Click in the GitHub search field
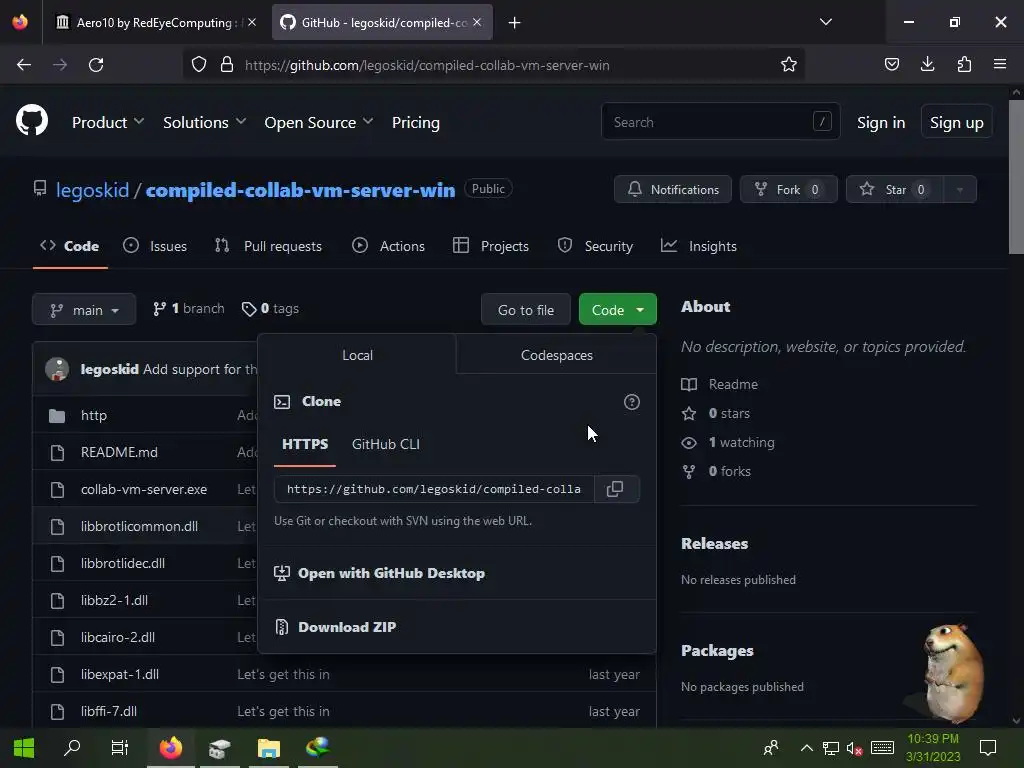1024x768 pixels. [x=720, y=121]
